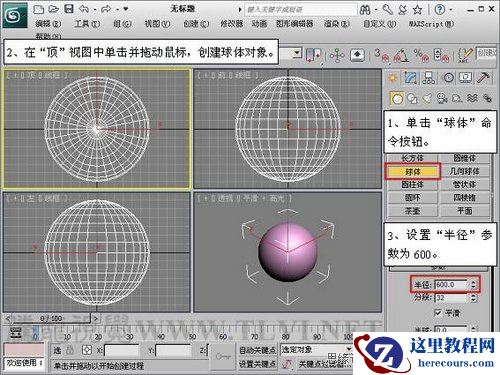
Task: Open the help question mark icon
Action: pos(440,10)
